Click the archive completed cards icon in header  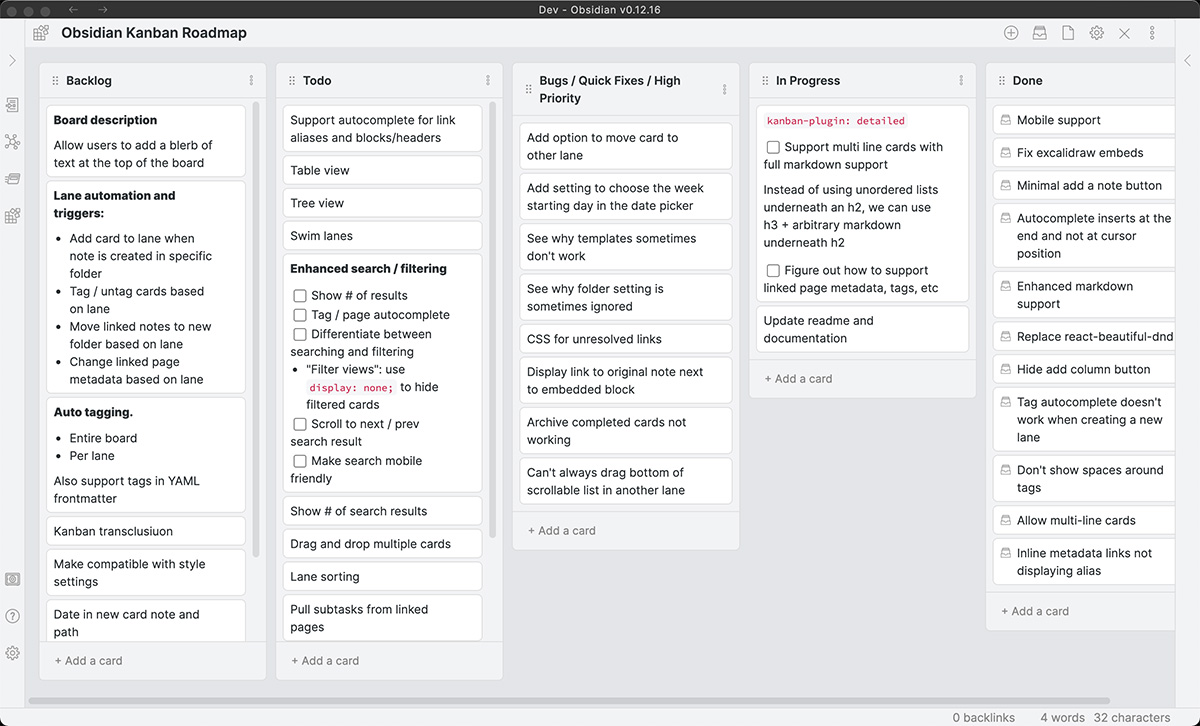[x=1040, y=33]
